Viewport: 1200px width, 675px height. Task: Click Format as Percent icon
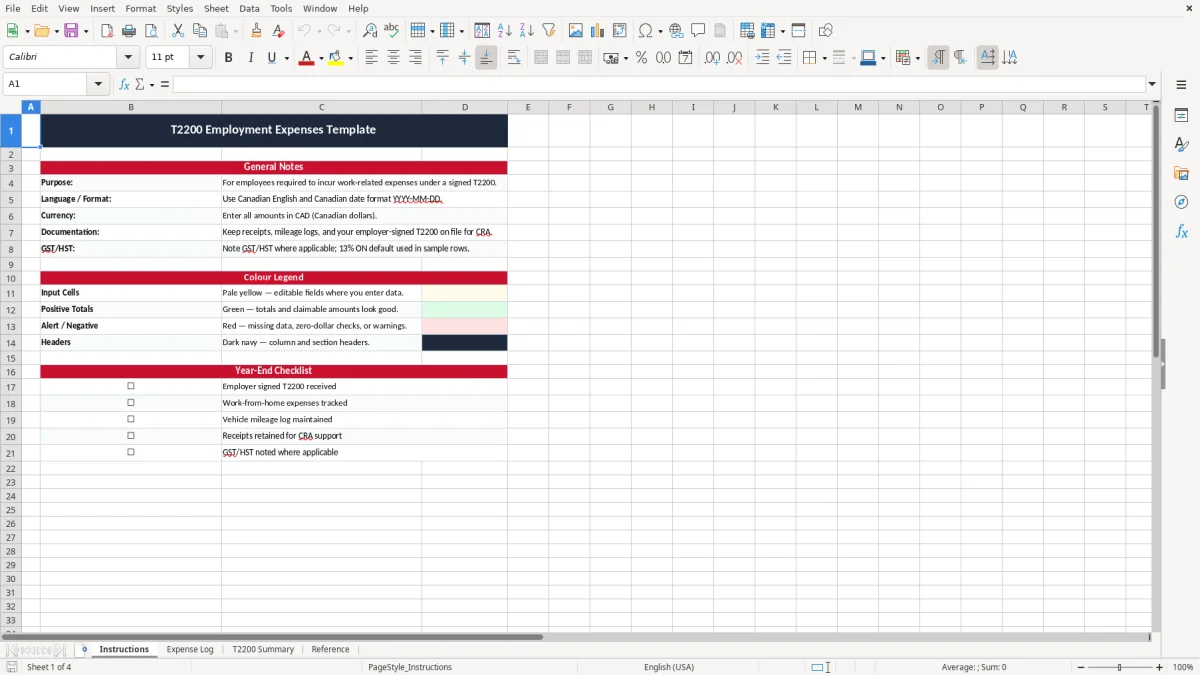[641, 58]
